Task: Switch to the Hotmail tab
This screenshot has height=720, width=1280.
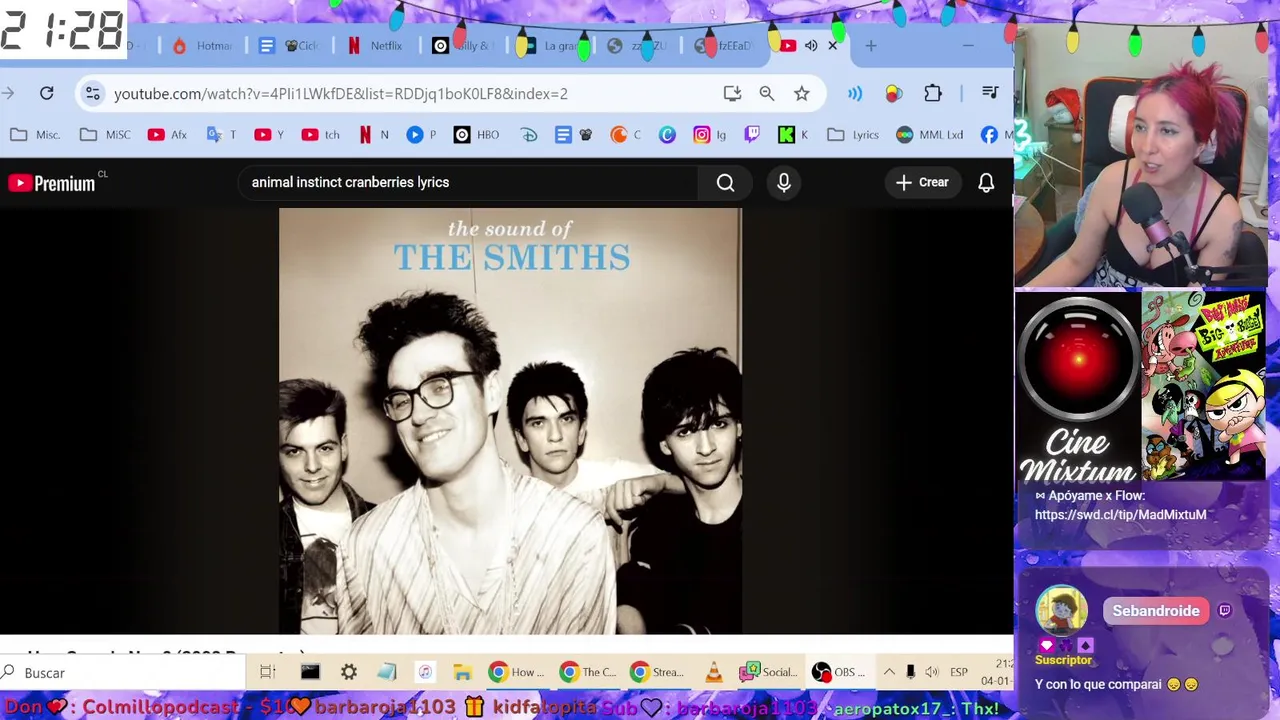Action: click(202, 46)
